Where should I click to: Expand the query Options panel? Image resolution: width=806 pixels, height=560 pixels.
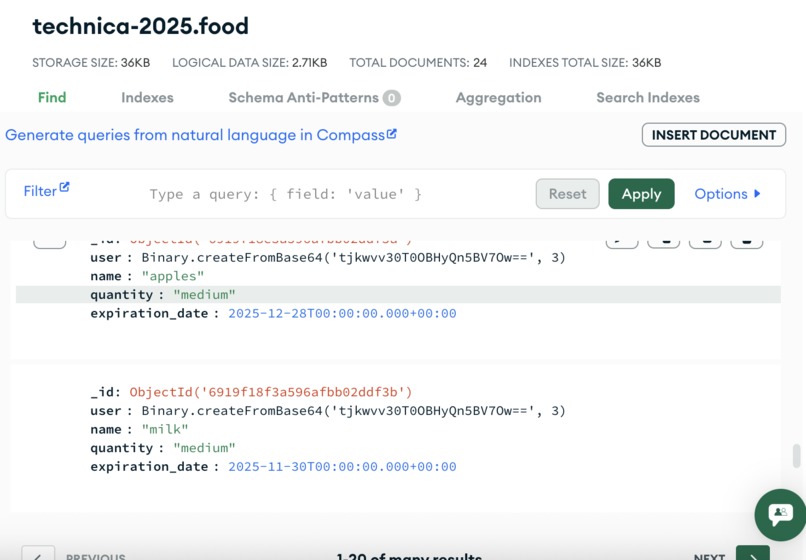[x=727, y=194]
